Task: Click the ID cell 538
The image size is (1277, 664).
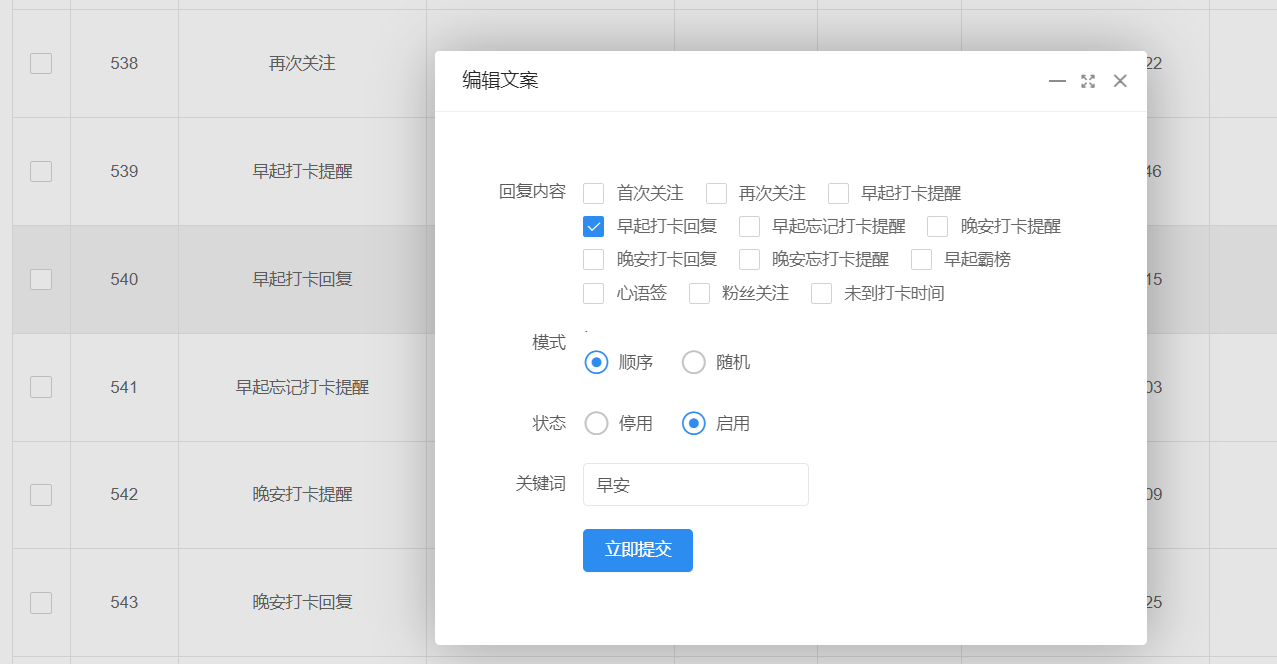Action: [124, 63]
